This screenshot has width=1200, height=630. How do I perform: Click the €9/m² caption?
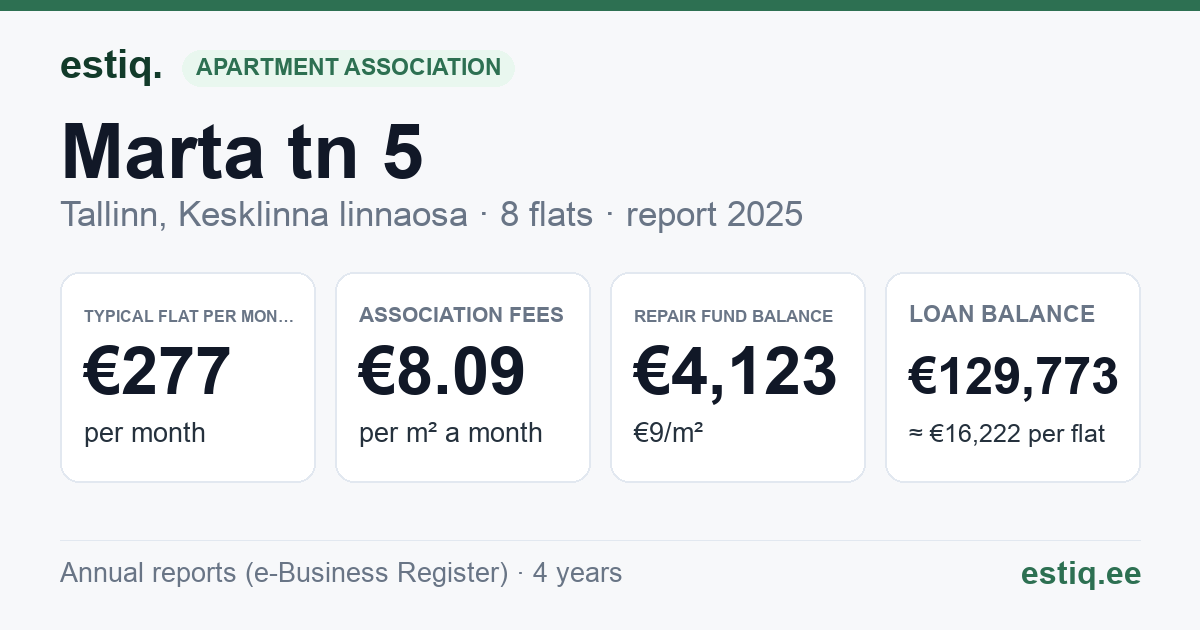pyautogui.click(x=668, y=433)
